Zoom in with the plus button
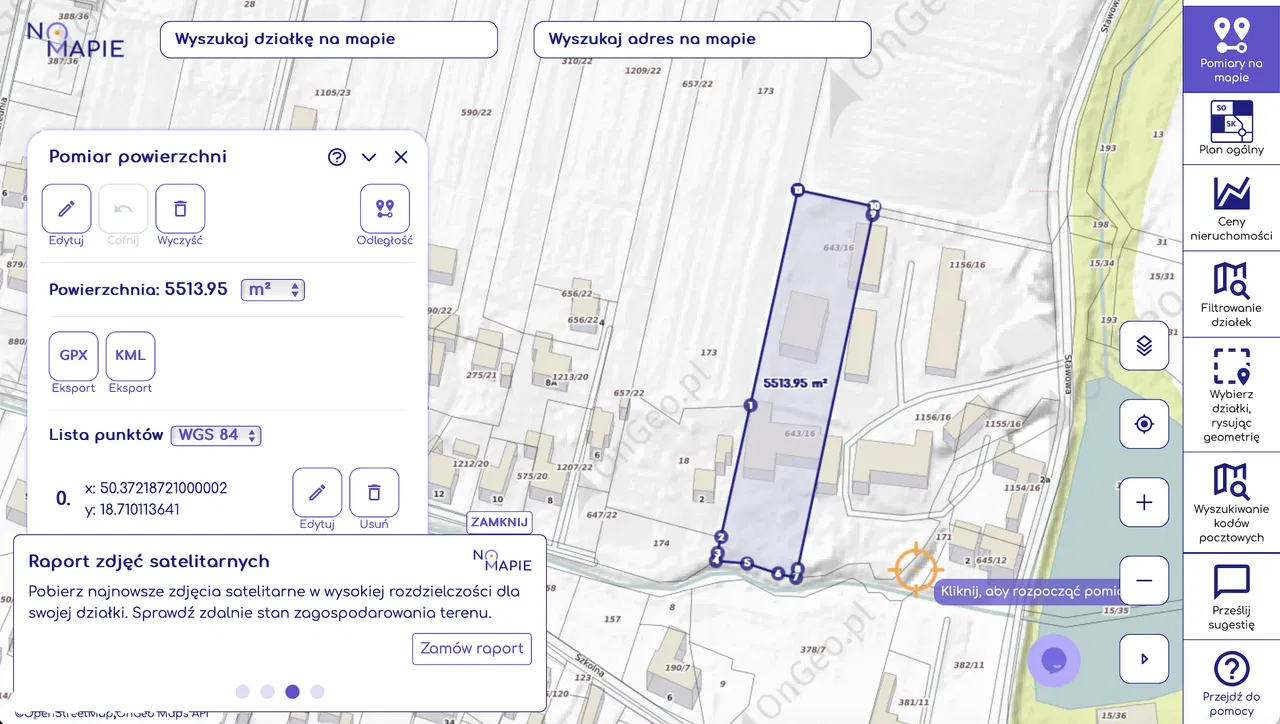This screenshot has height=724, width=1280. (1144, 503)
